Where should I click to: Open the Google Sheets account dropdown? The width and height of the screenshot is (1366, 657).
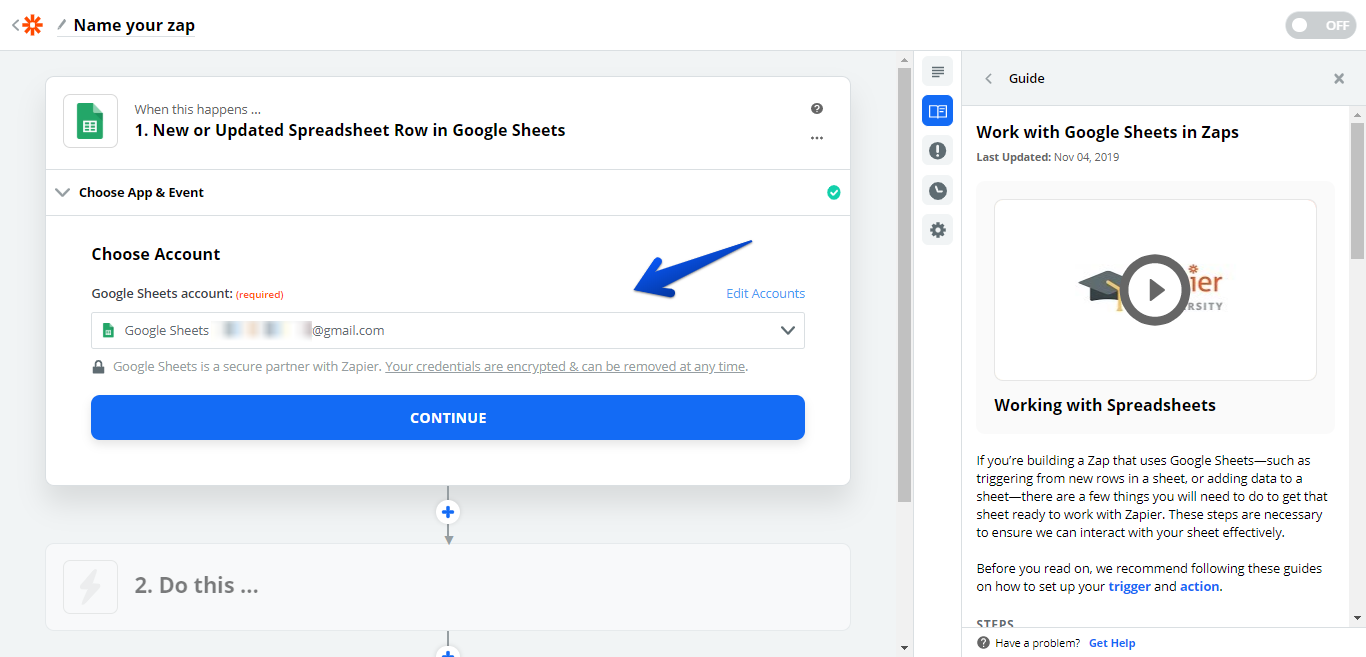click(x=448, y=331)
